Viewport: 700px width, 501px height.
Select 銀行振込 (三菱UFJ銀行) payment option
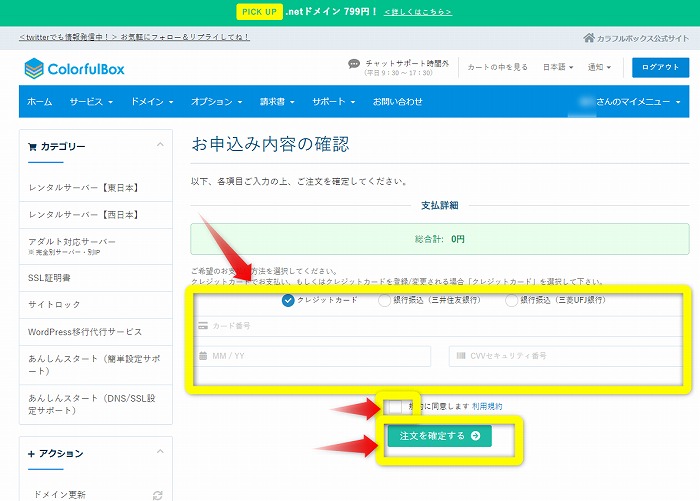pyautogui.click(x=512, y=300)
